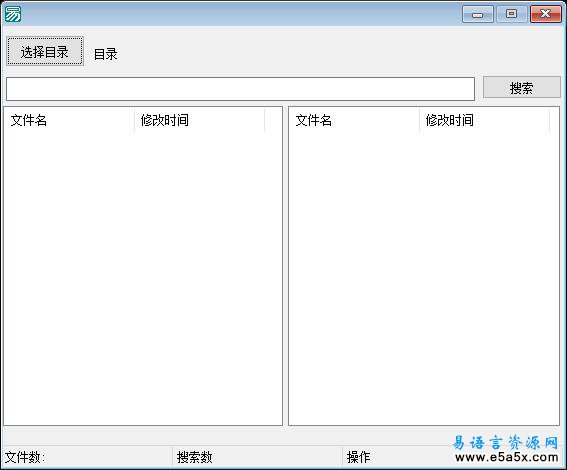Image resolution: width=567 pixels, height=470 pixels.
Task: Click the 选择目录 button
Action: [45, 51]
